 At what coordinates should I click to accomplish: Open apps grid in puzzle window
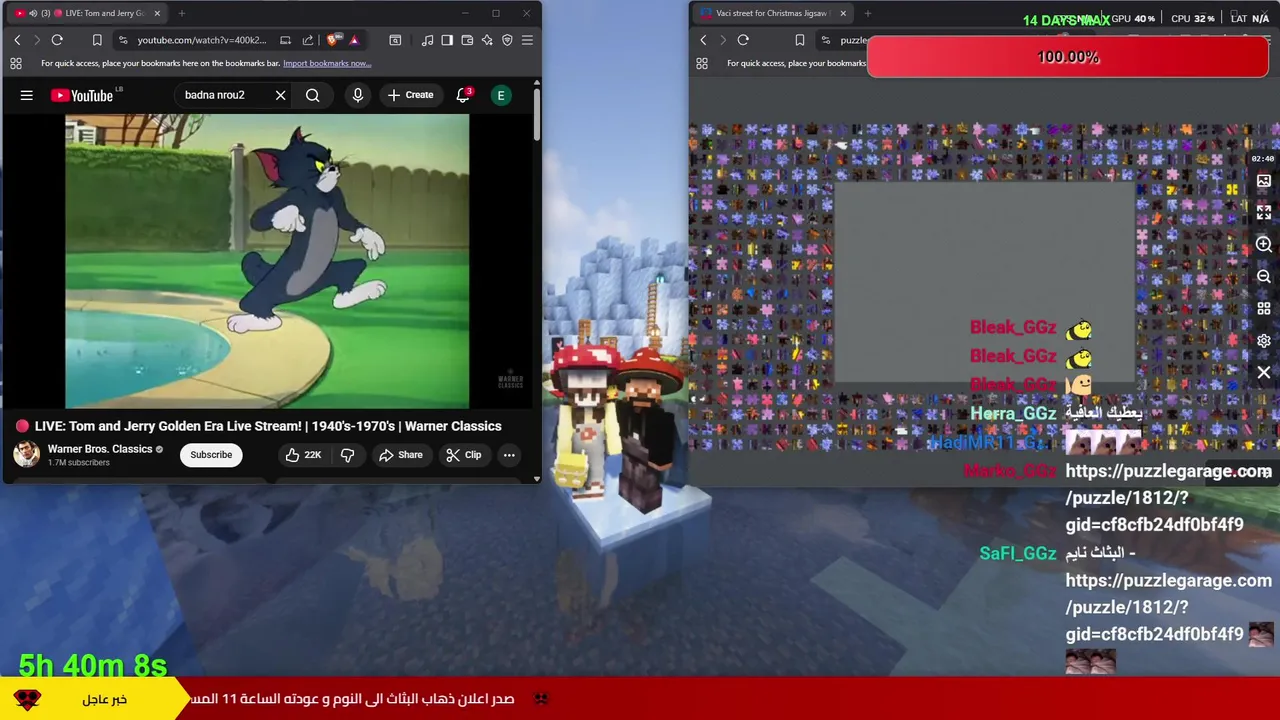[702, 63]
